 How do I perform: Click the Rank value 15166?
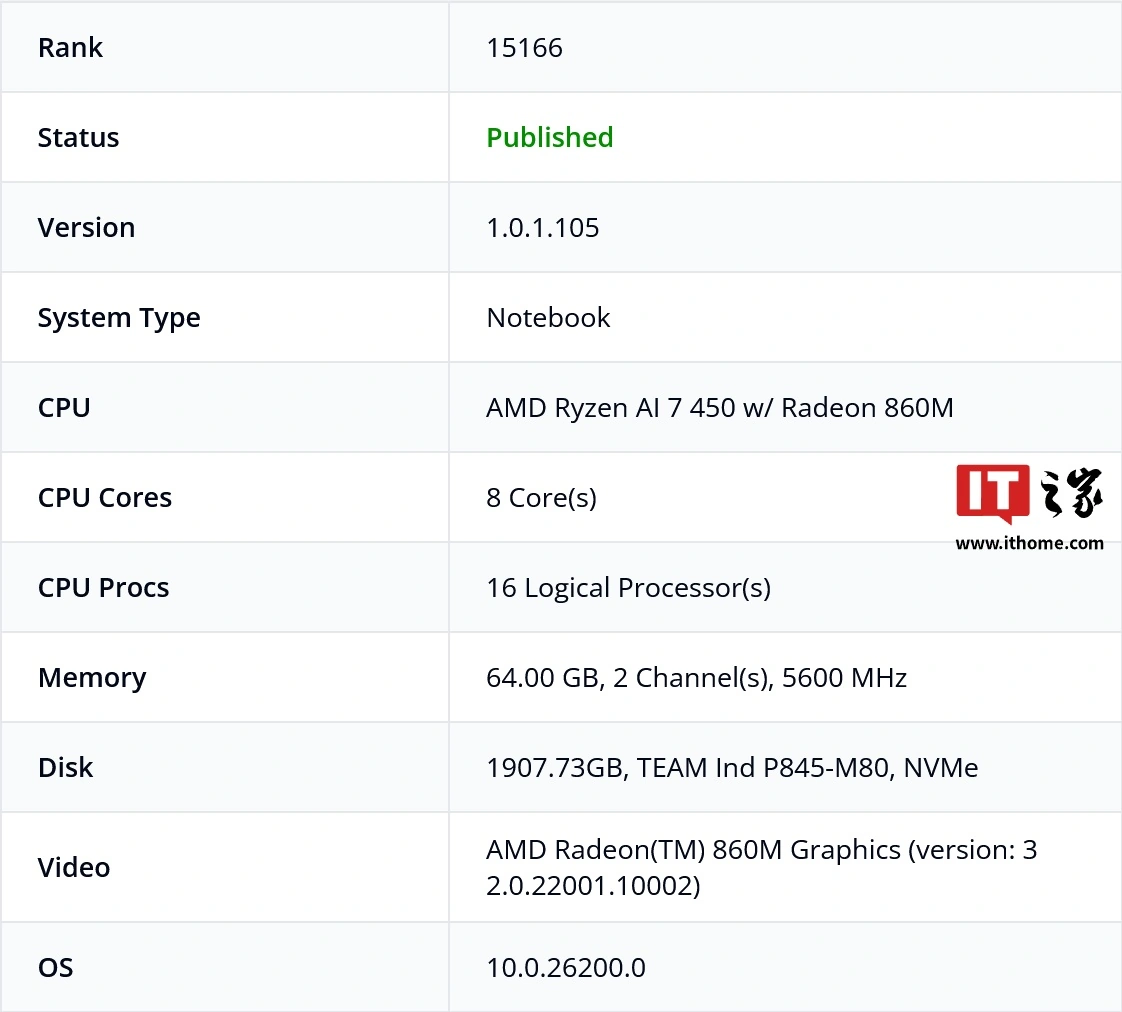tap(525, 48)
